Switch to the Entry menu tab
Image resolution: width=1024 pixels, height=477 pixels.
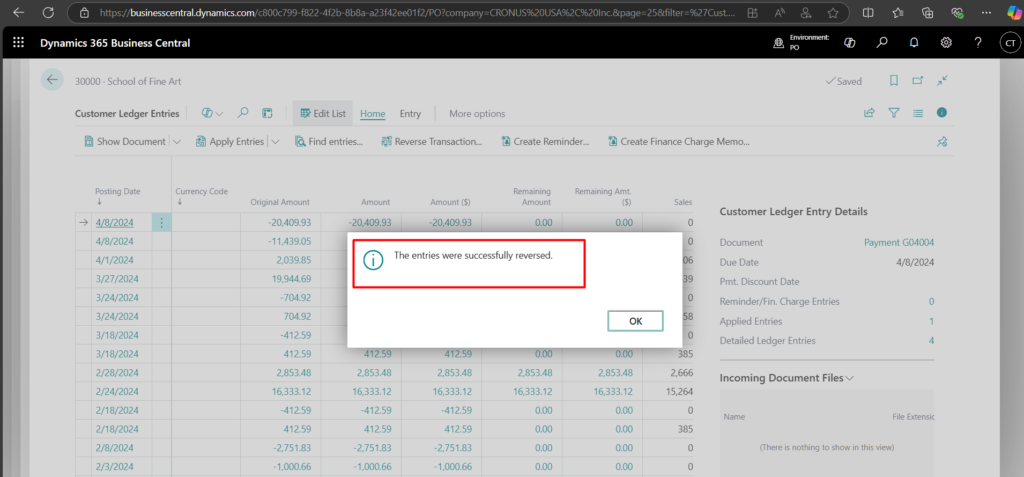pyautogui.click(x=410, y=114)
